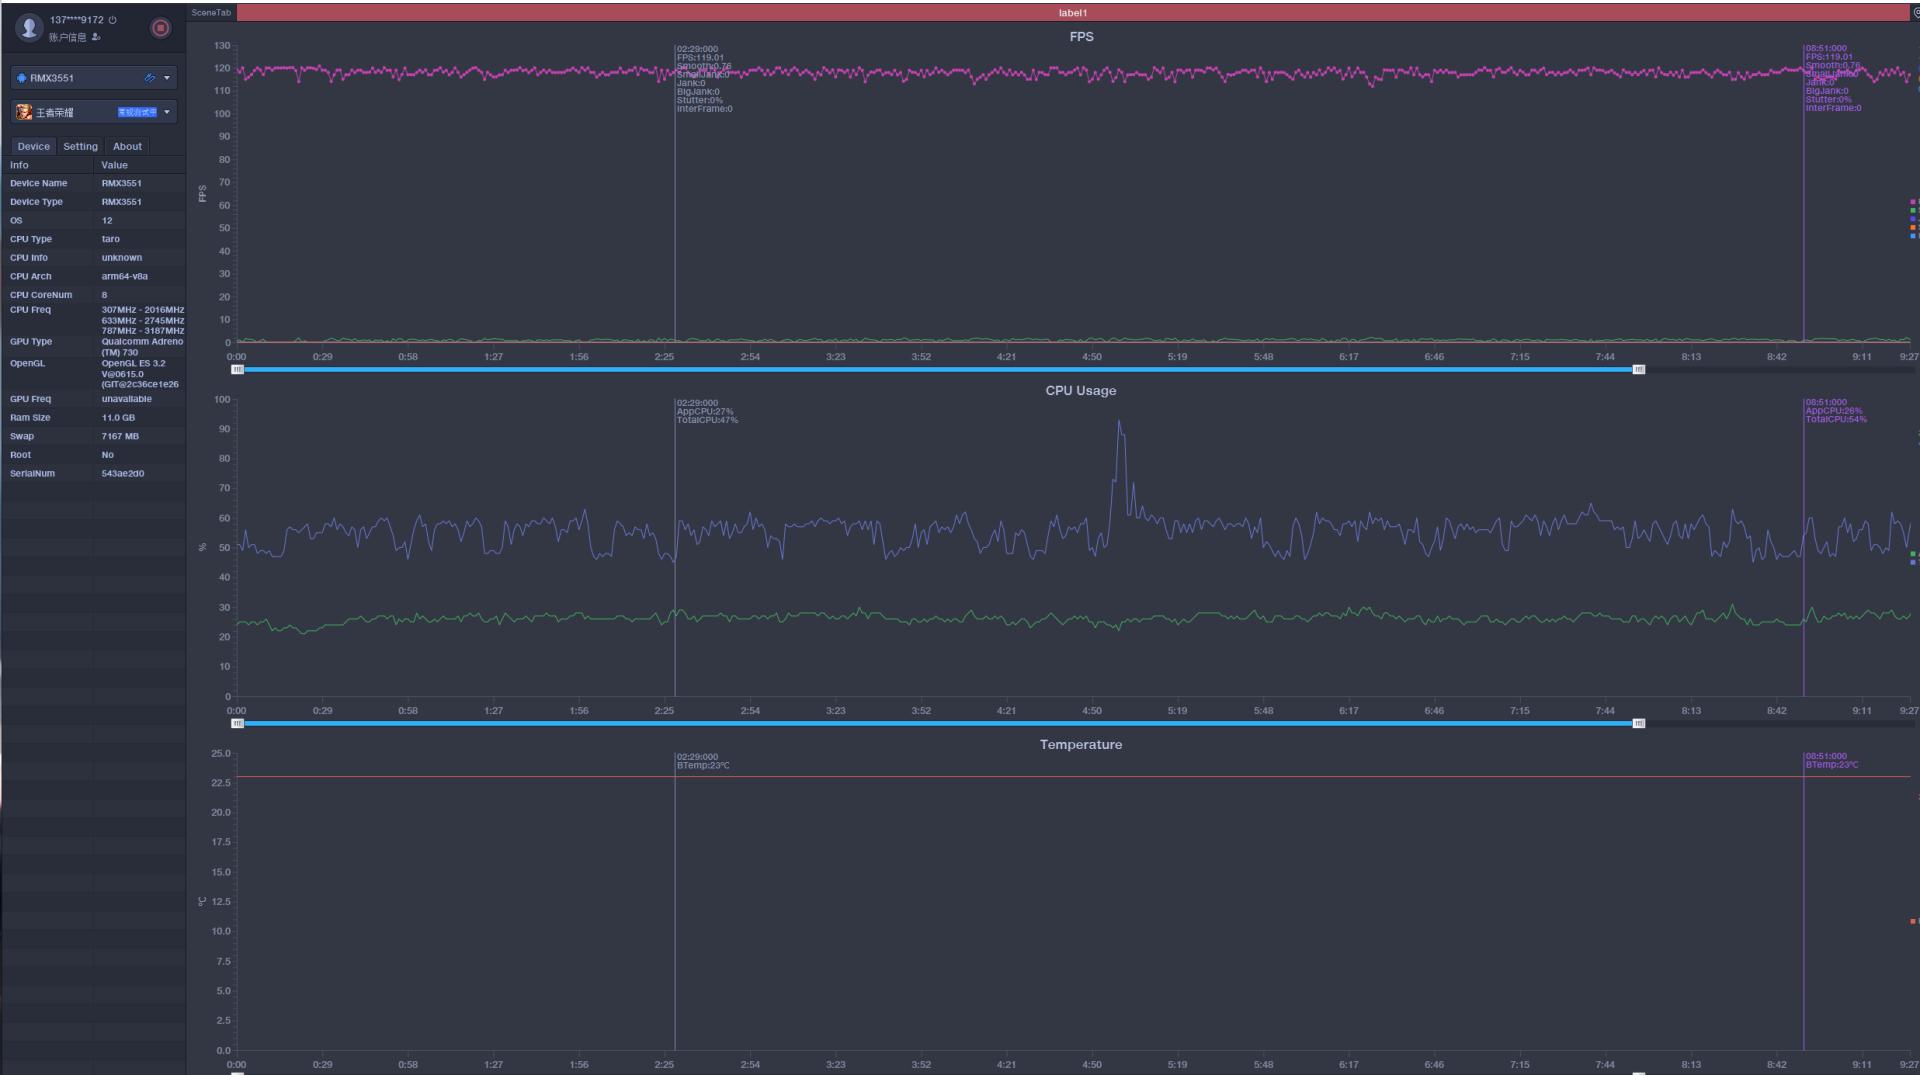
Task: Select the Device Name row label
Action: click(39, 183)
